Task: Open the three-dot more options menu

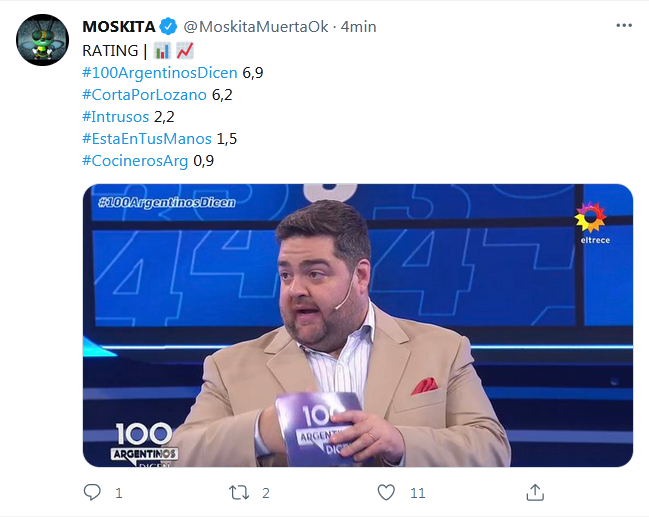Action: pyautogui.click(x=624, y=26)
